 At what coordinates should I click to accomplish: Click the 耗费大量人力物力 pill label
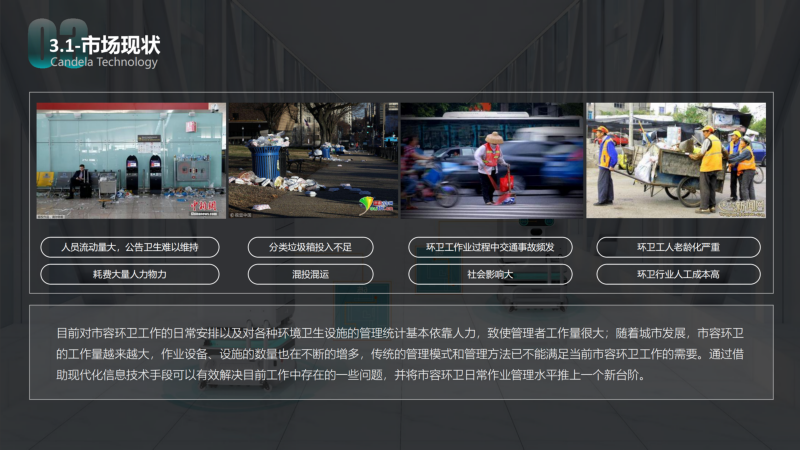coord(130,274)
